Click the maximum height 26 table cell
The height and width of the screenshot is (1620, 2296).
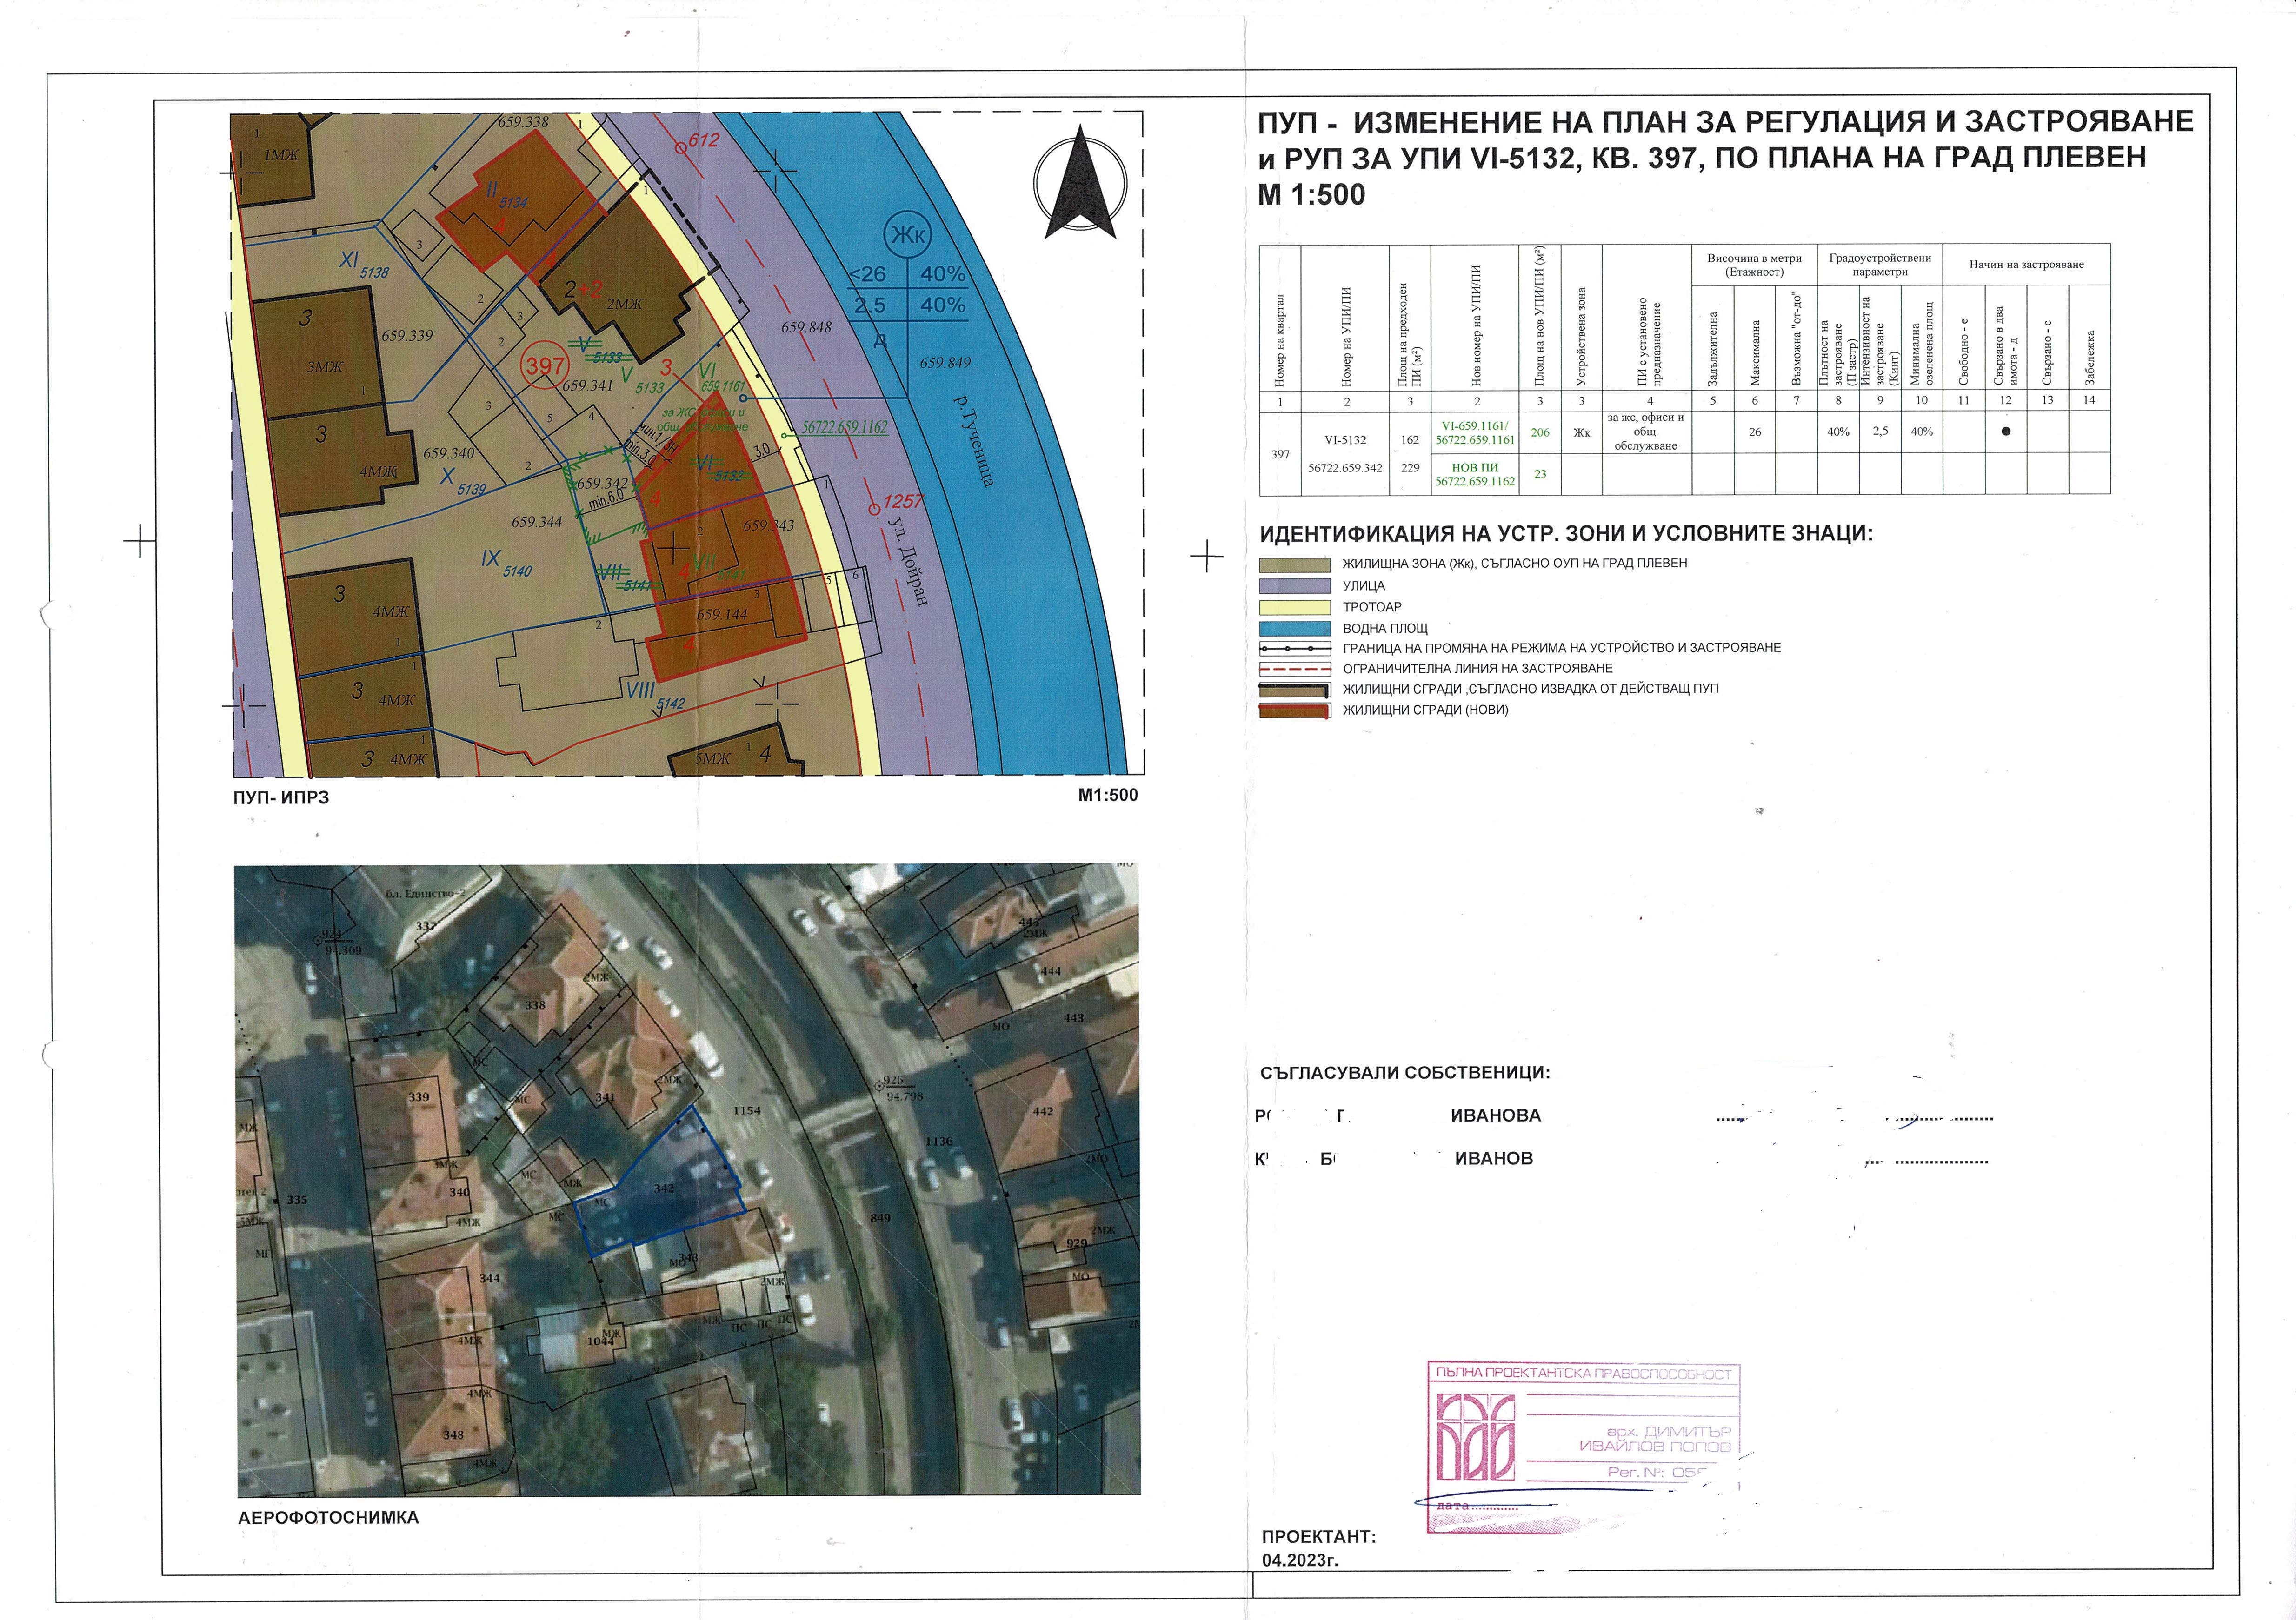click(1755, 432)
